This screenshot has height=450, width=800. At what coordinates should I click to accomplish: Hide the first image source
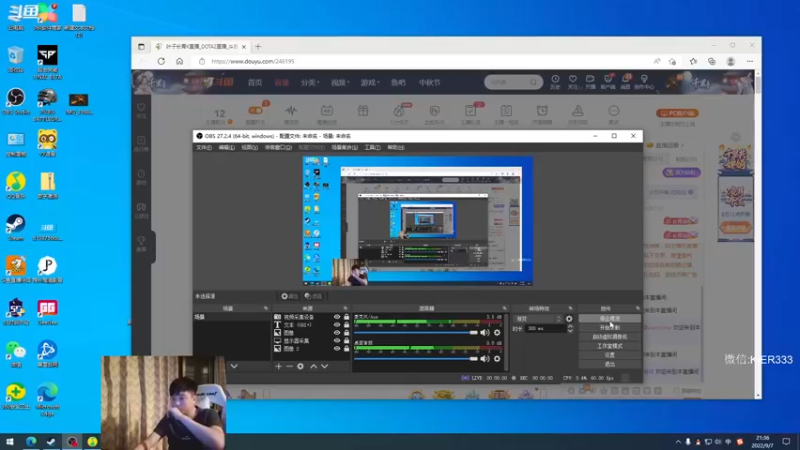[x=337, y=333]
